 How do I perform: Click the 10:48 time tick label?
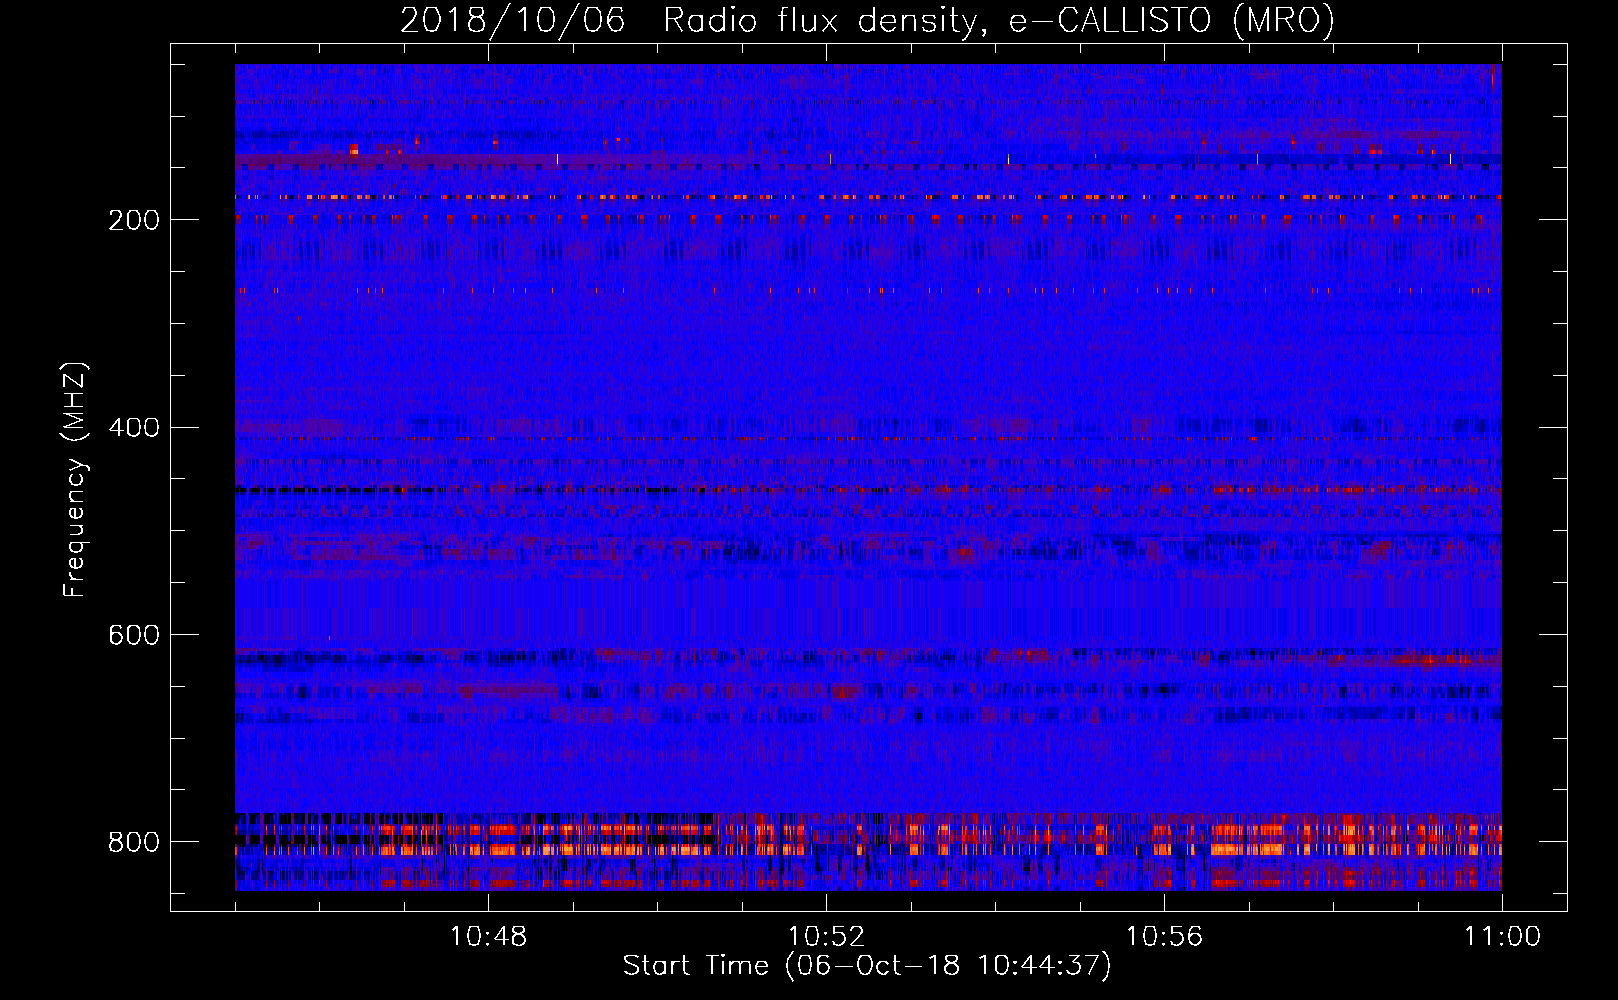pyautogui.click(x=488, y=937)
